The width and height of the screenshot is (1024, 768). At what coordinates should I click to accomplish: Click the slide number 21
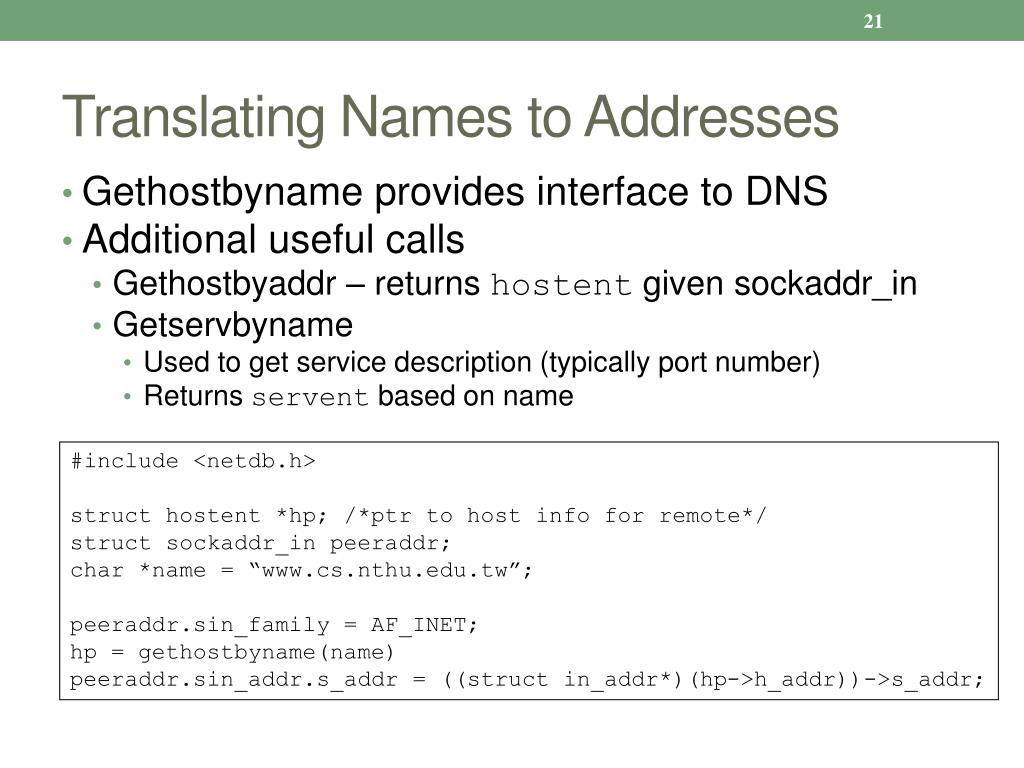873,22
